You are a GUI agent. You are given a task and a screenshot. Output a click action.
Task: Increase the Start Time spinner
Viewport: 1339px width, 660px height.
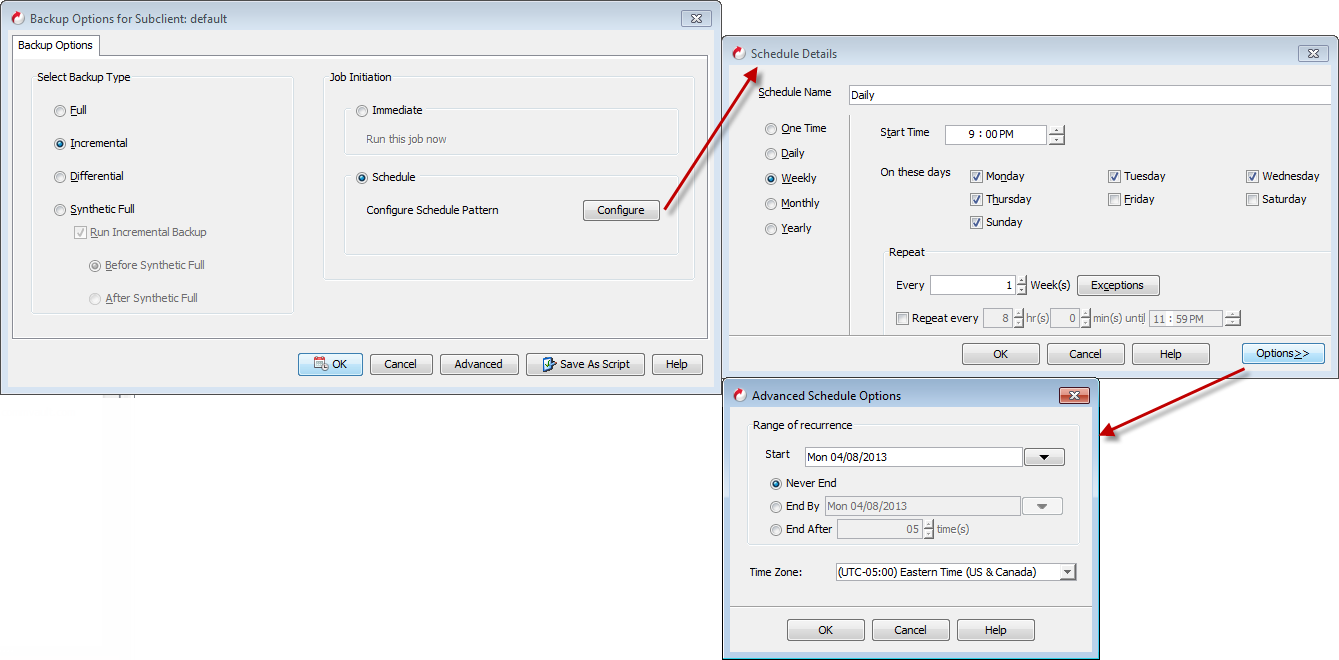1057,129
